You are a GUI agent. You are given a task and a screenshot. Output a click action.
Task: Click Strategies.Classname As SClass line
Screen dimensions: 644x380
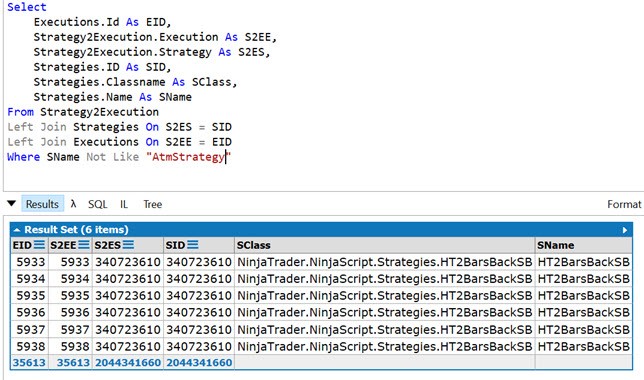[x=136, y=82]
